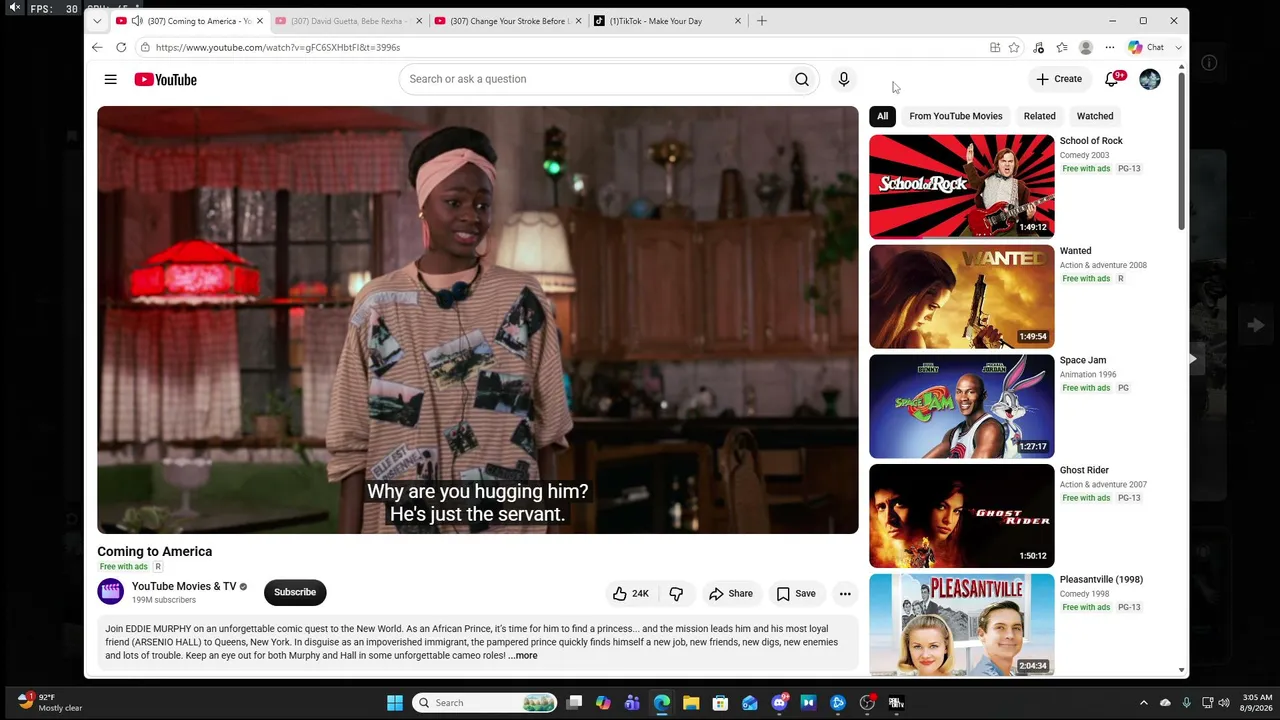The width and height of the screenshot is (1280, 720).
Task: Dislike the video with thumbs down
Action: (677, 594)
